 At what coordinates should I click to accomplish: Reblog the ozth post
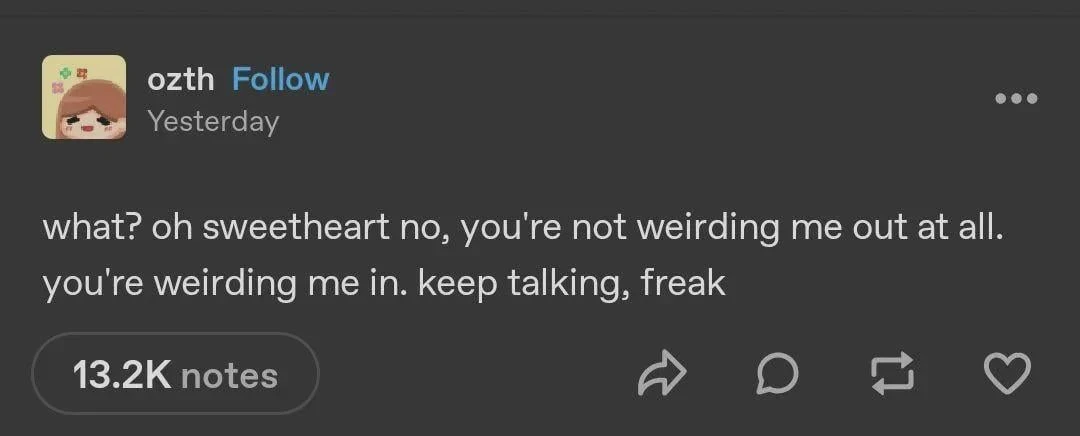pyautogui.click(x=893, y=375)
